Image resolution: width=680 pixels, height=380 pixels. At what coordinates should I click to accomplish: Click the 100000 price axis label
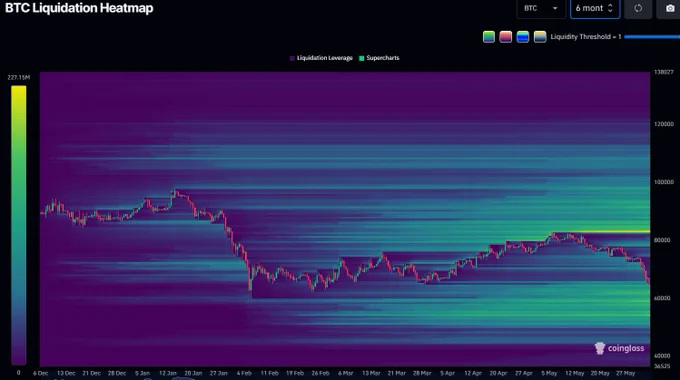coord(664,182)
